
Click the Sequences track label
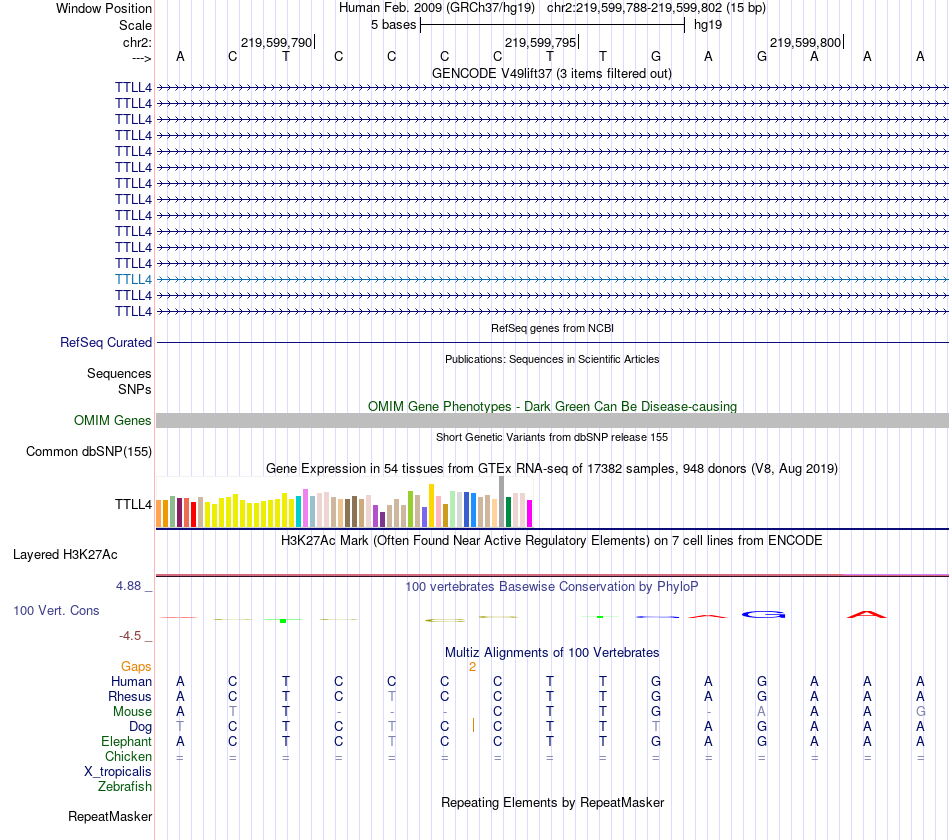(119, 373)
